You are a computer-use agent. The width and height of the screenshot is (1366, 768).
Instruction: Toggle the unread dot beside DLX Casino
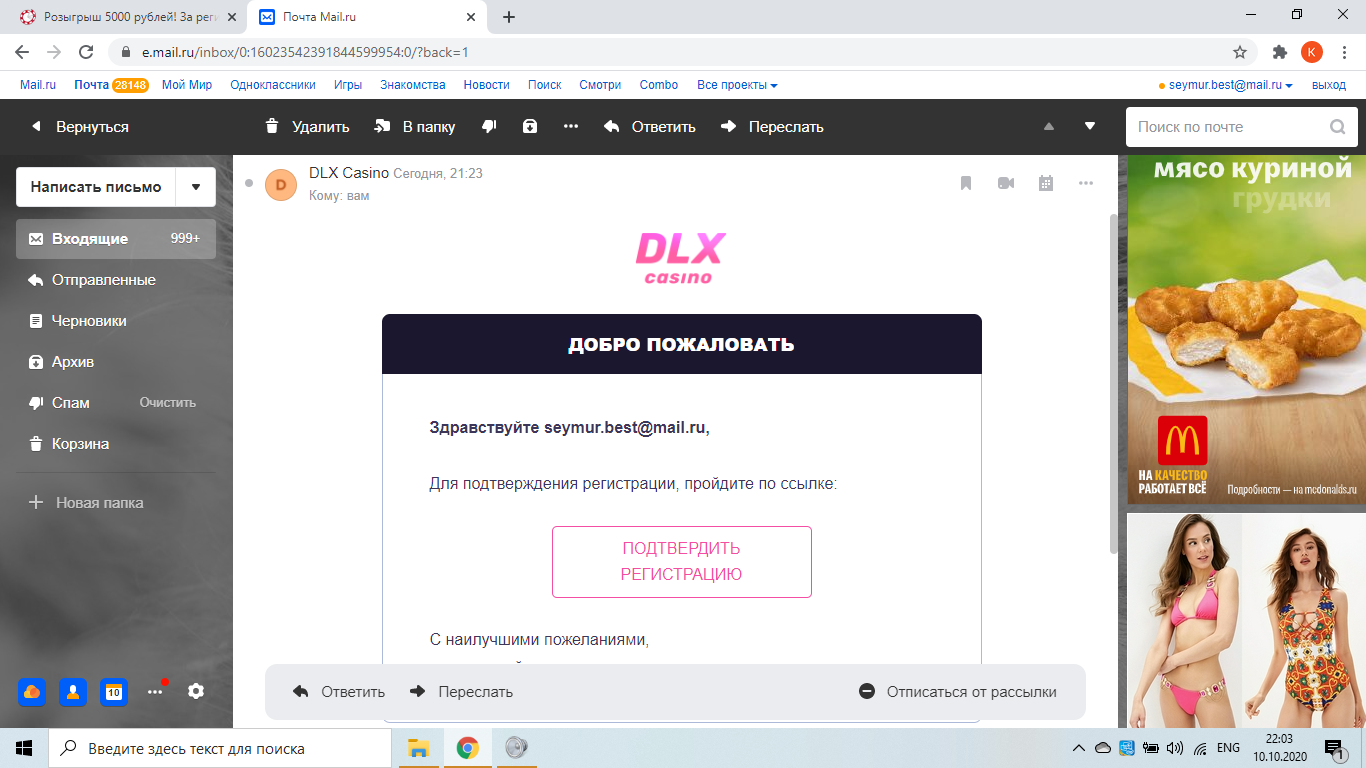[x=249, y=183]
